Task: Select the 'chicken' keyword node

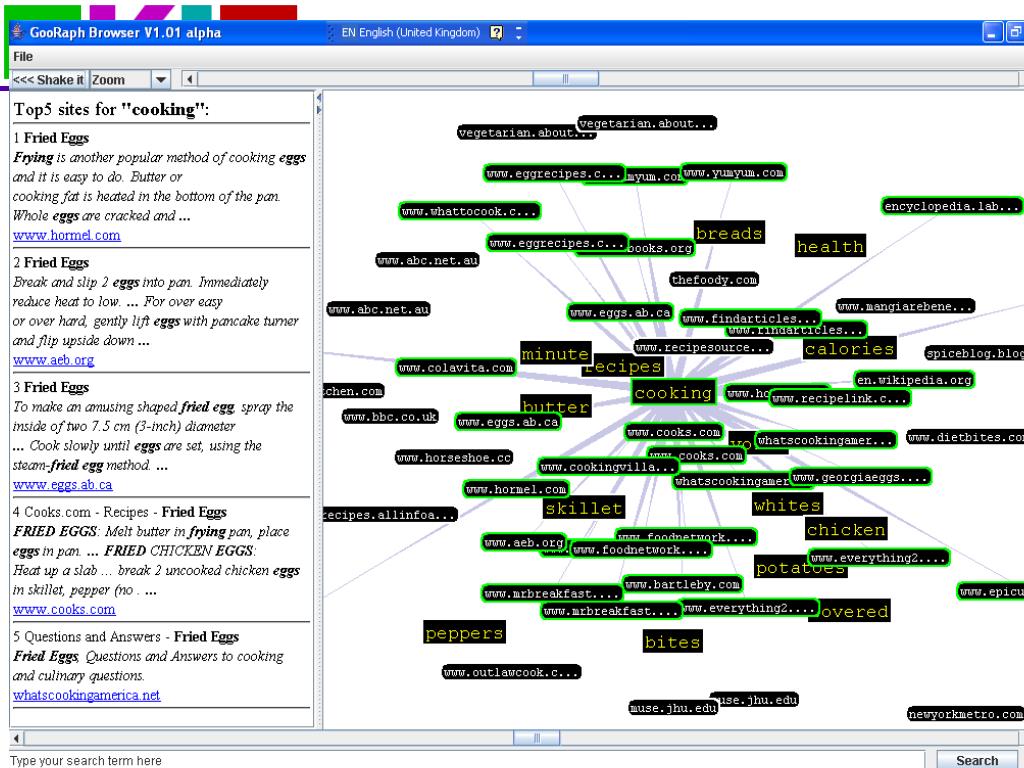Action: point(846,529)
